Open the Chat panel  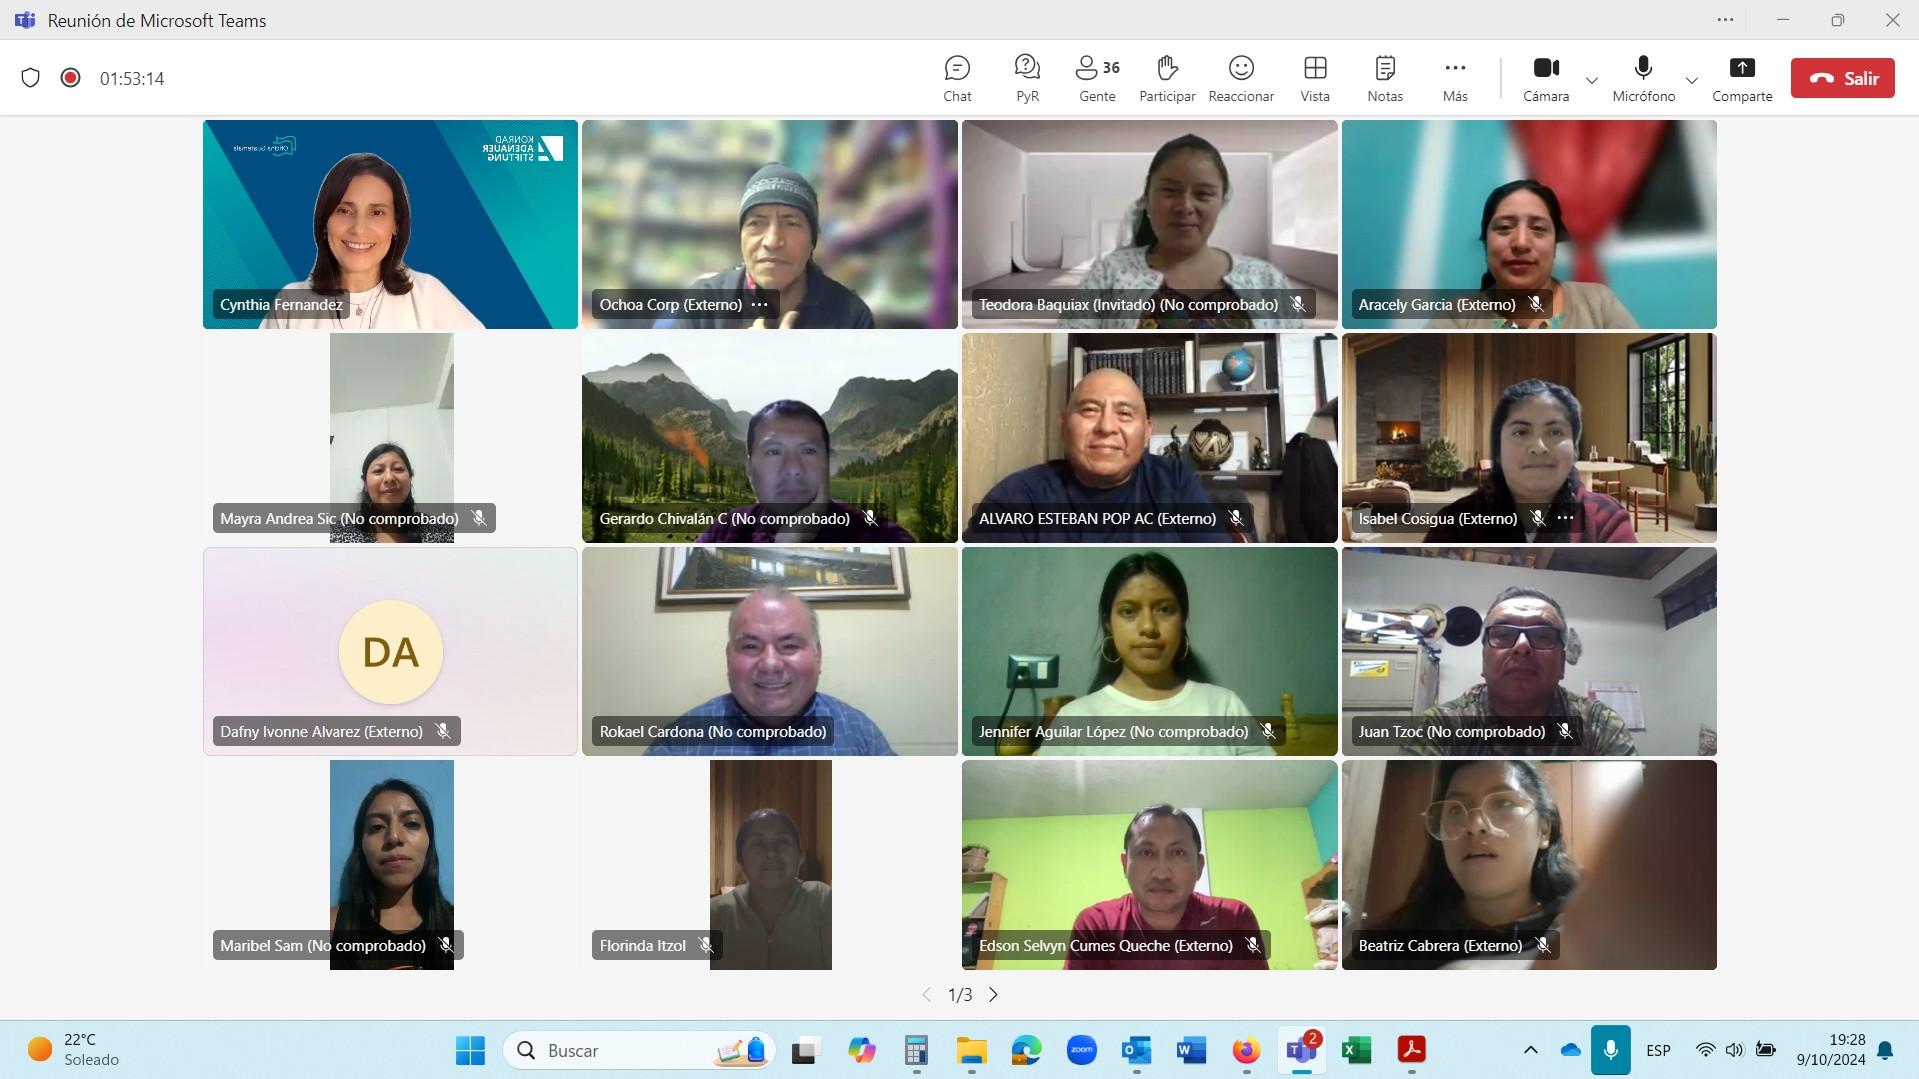pyautogui.click(x=957, y=78)
